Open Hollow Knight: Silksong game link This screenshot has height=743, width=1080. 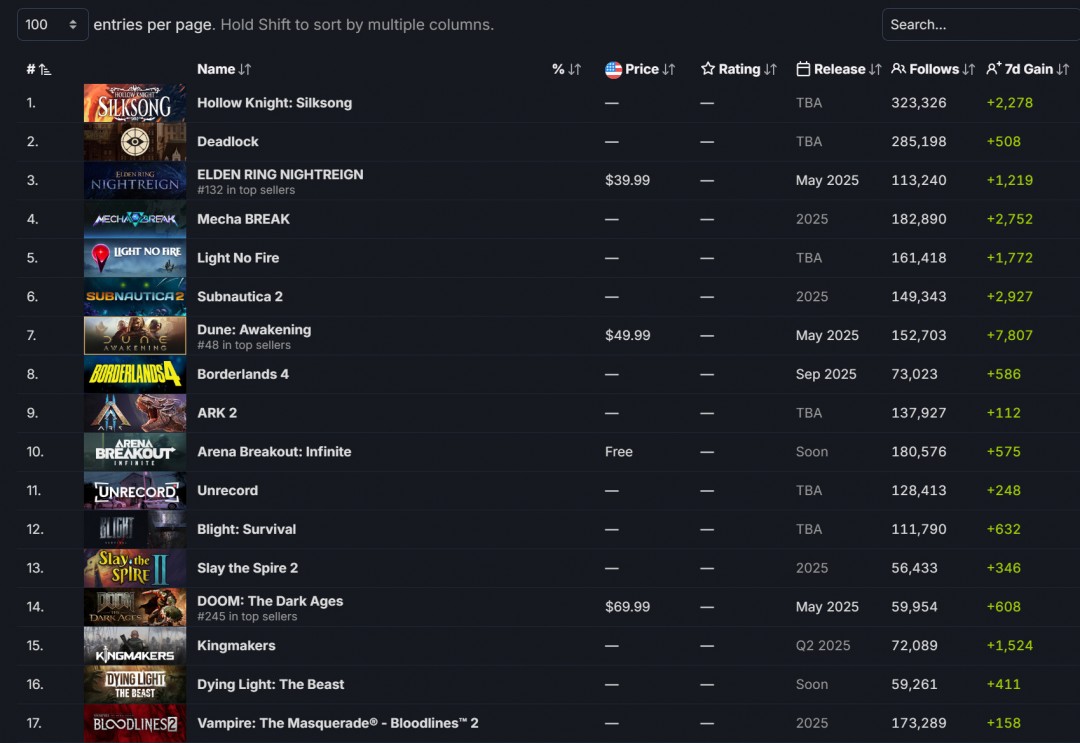pyautogui.click(x=274, y=103)
